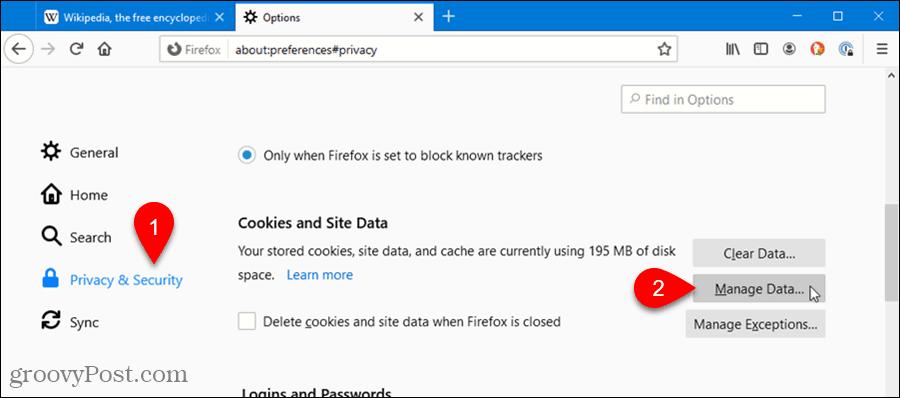Screen dimensions: 900x398
Task: Open the Sync settings category
Action: point(70,322)
